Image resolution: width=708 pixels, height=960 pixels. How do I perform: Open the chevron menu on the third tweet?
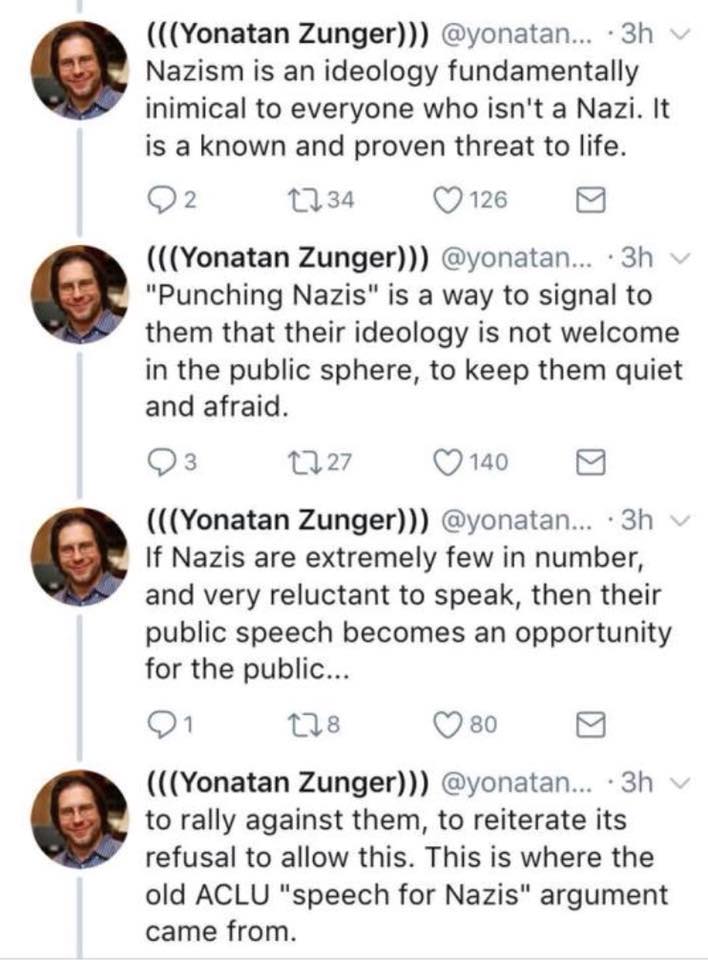pyautogui.click(x=680, y=521)
